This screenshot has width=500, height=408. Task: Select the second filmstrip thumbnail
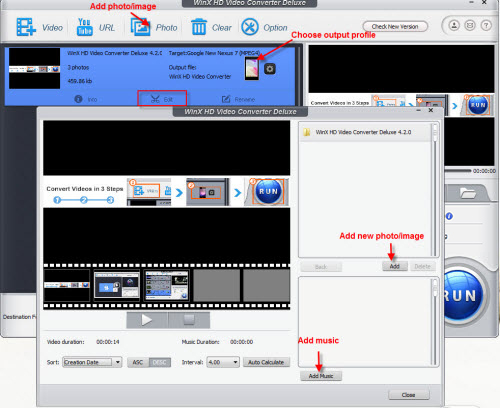(x=117, y=285)
